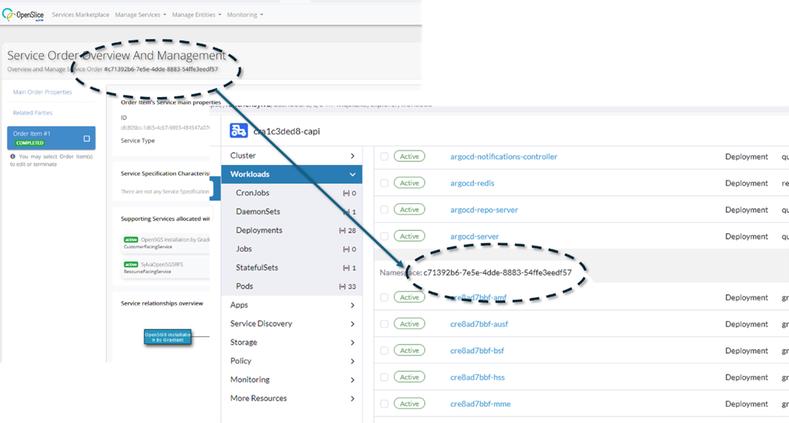Image resolution: width=789 pixels, height=423 pixels.
Task: Click the OpenSGS installation node in relationships graph
Action: coord(165,336)
